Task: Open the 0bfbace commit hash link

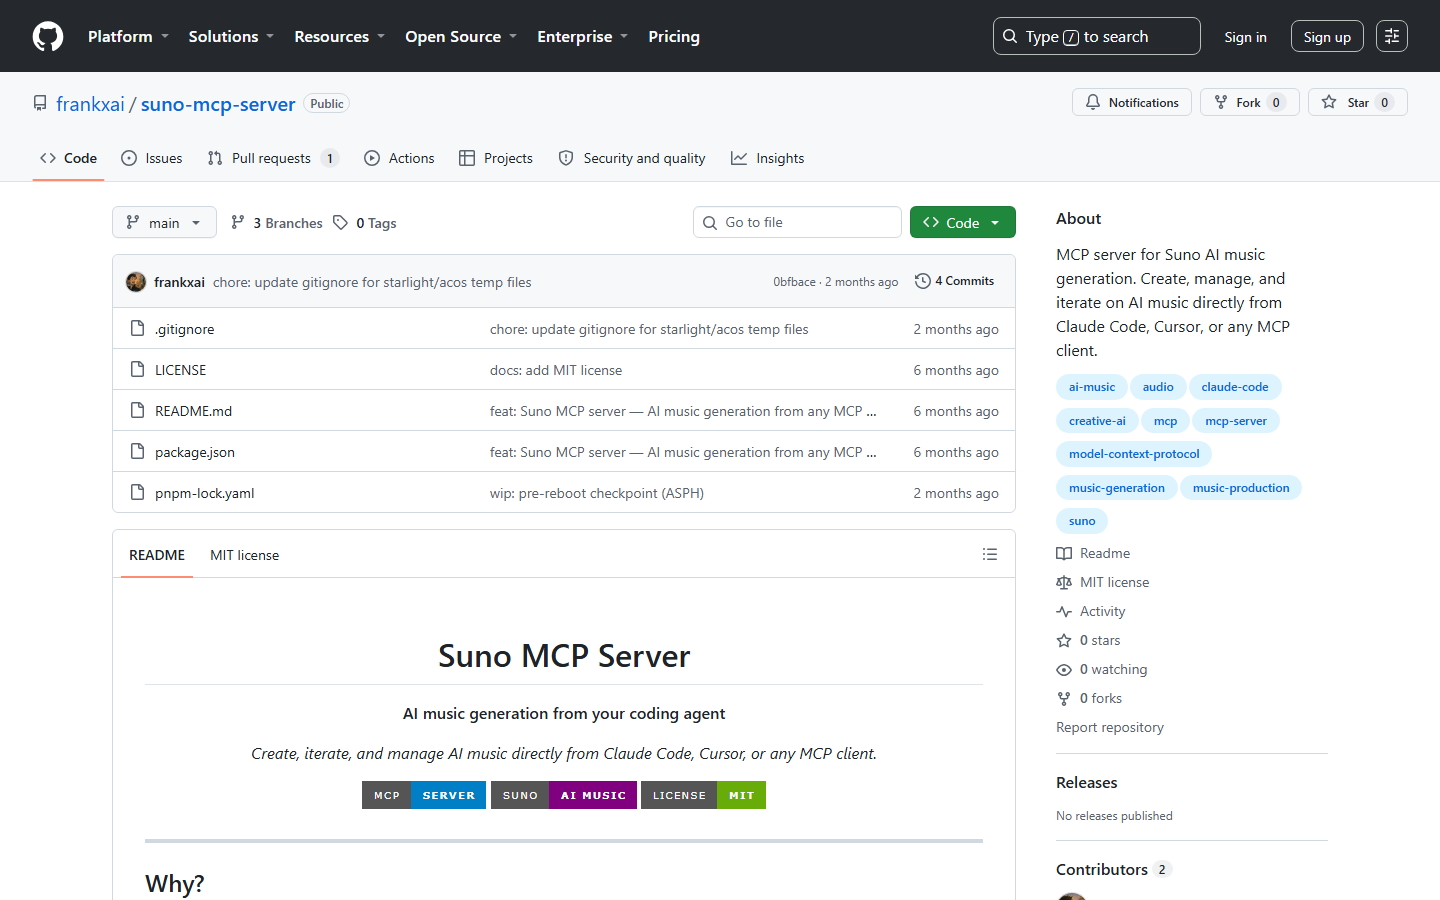Action: point(794,282)
